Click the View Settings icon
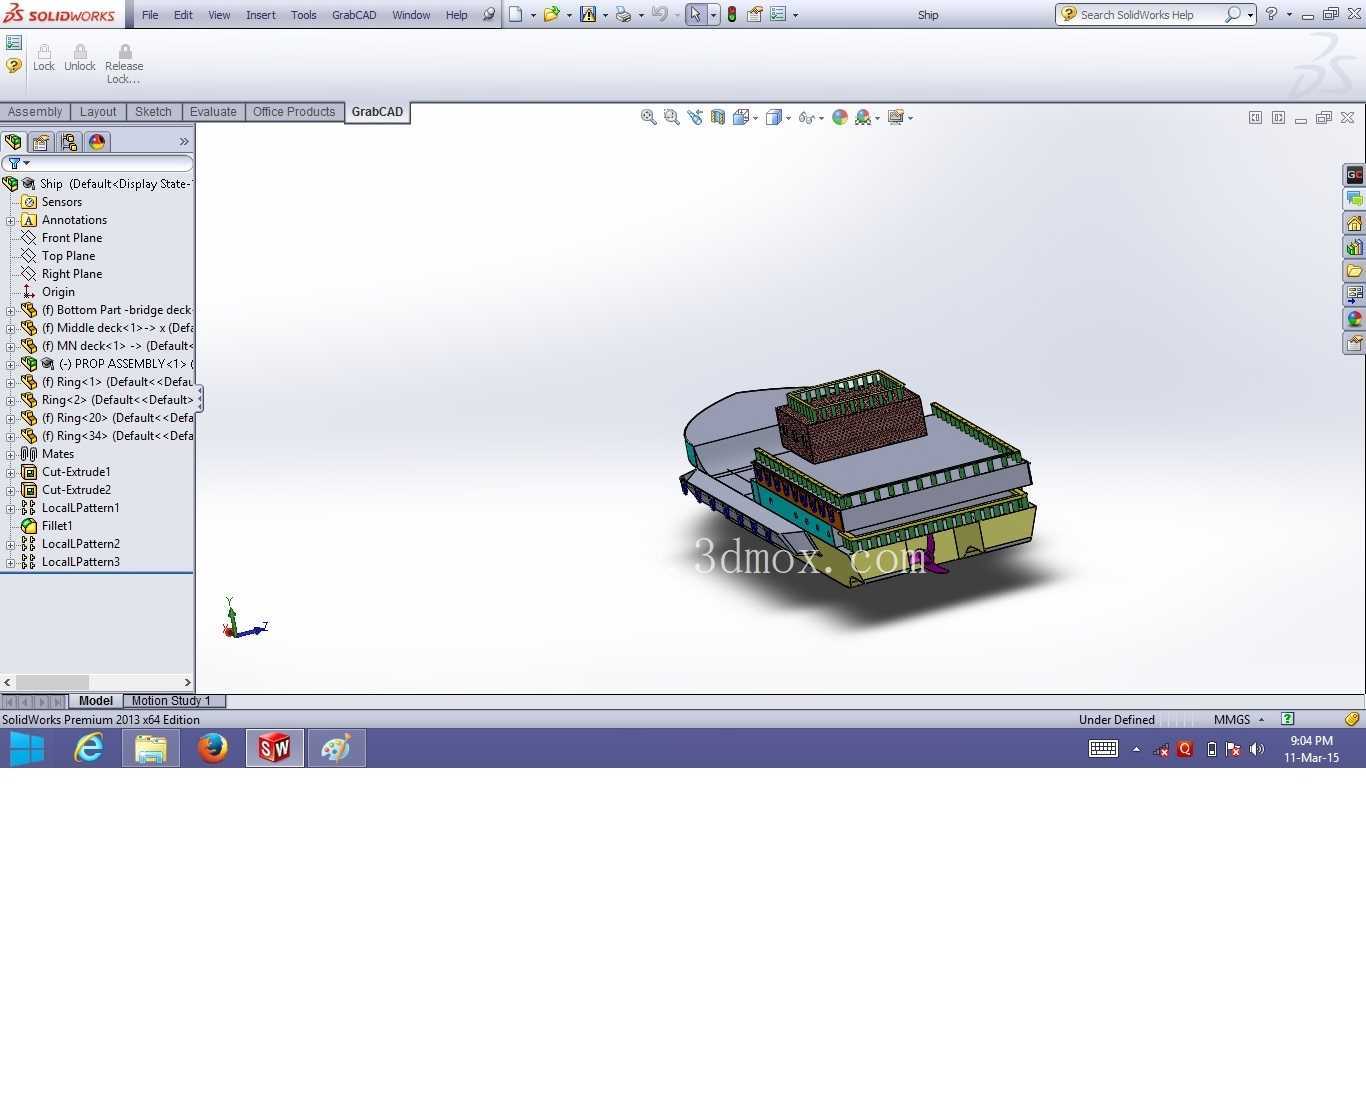The image size is (1366, 1116). click(x=896, y=117)
